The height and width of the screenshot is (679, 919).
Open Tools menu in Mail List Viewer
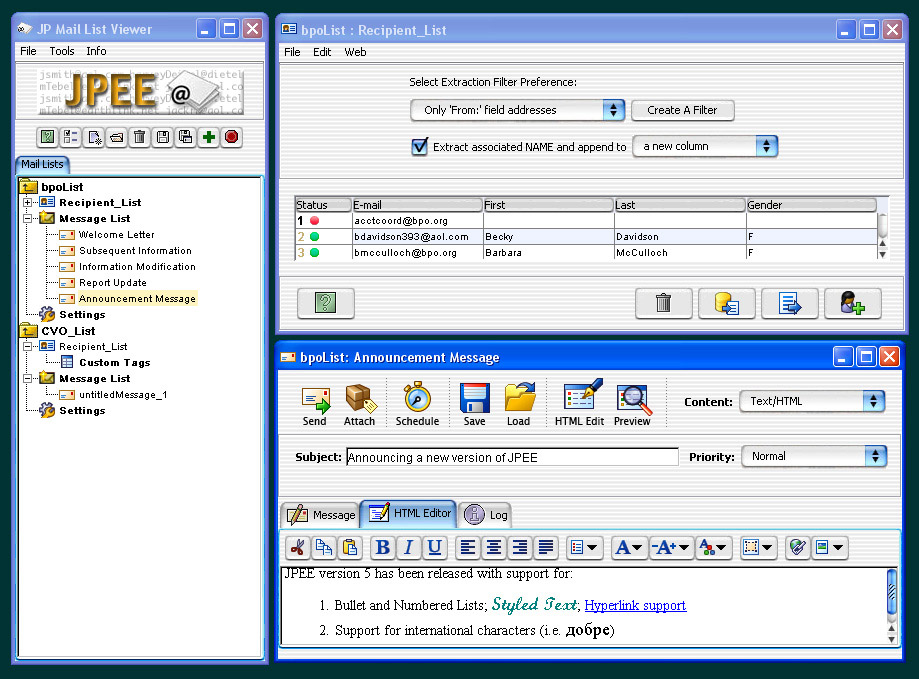click(x=62, y=51)
